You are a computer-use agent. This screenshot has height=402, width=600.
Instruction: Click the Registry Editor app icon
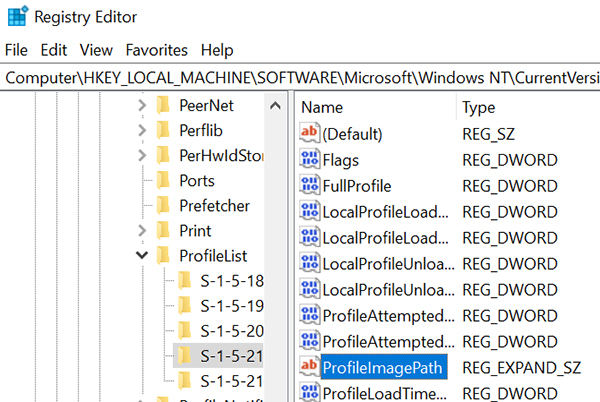(x=18, y=16)
